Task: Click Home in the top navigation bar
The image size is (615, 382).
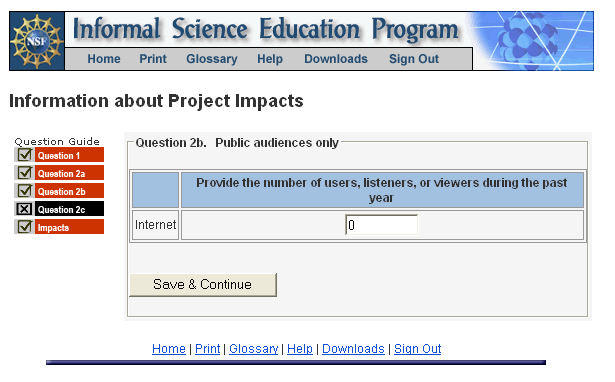Action: [104, 59]
